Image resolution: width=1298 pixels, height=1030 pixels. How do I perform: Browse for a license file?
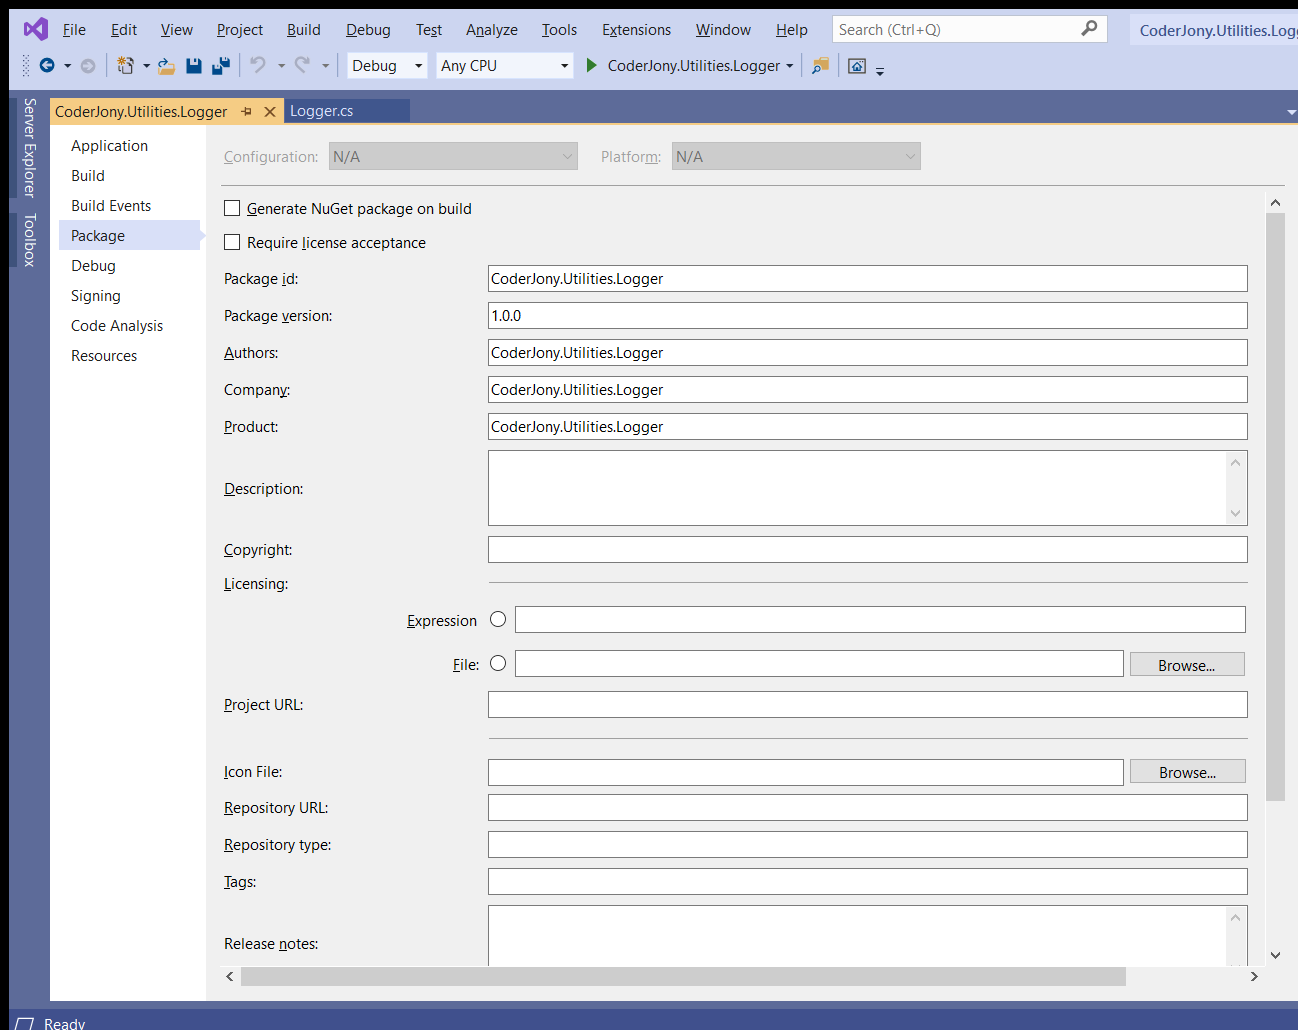pos(1187,665)
